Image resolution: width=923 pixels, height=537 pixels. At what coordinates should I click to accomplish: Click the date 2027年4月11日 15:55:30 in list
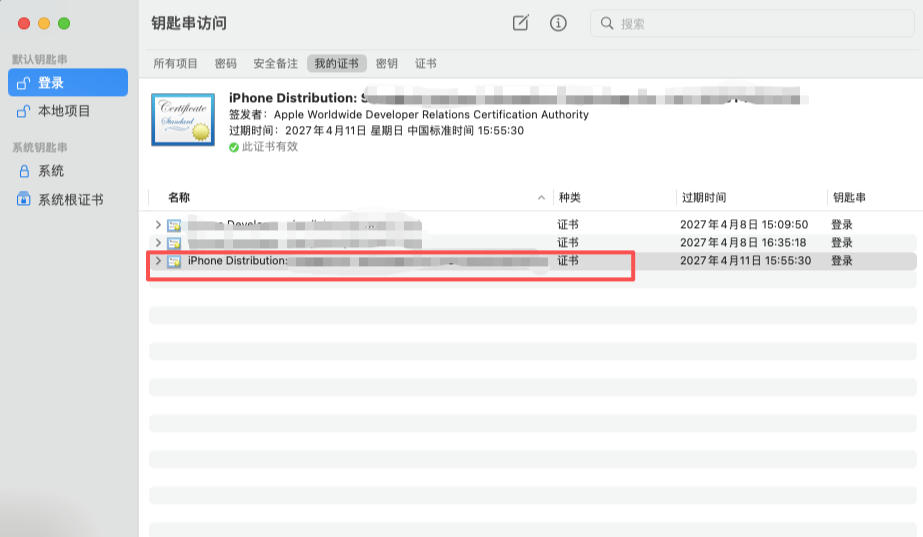745,260
